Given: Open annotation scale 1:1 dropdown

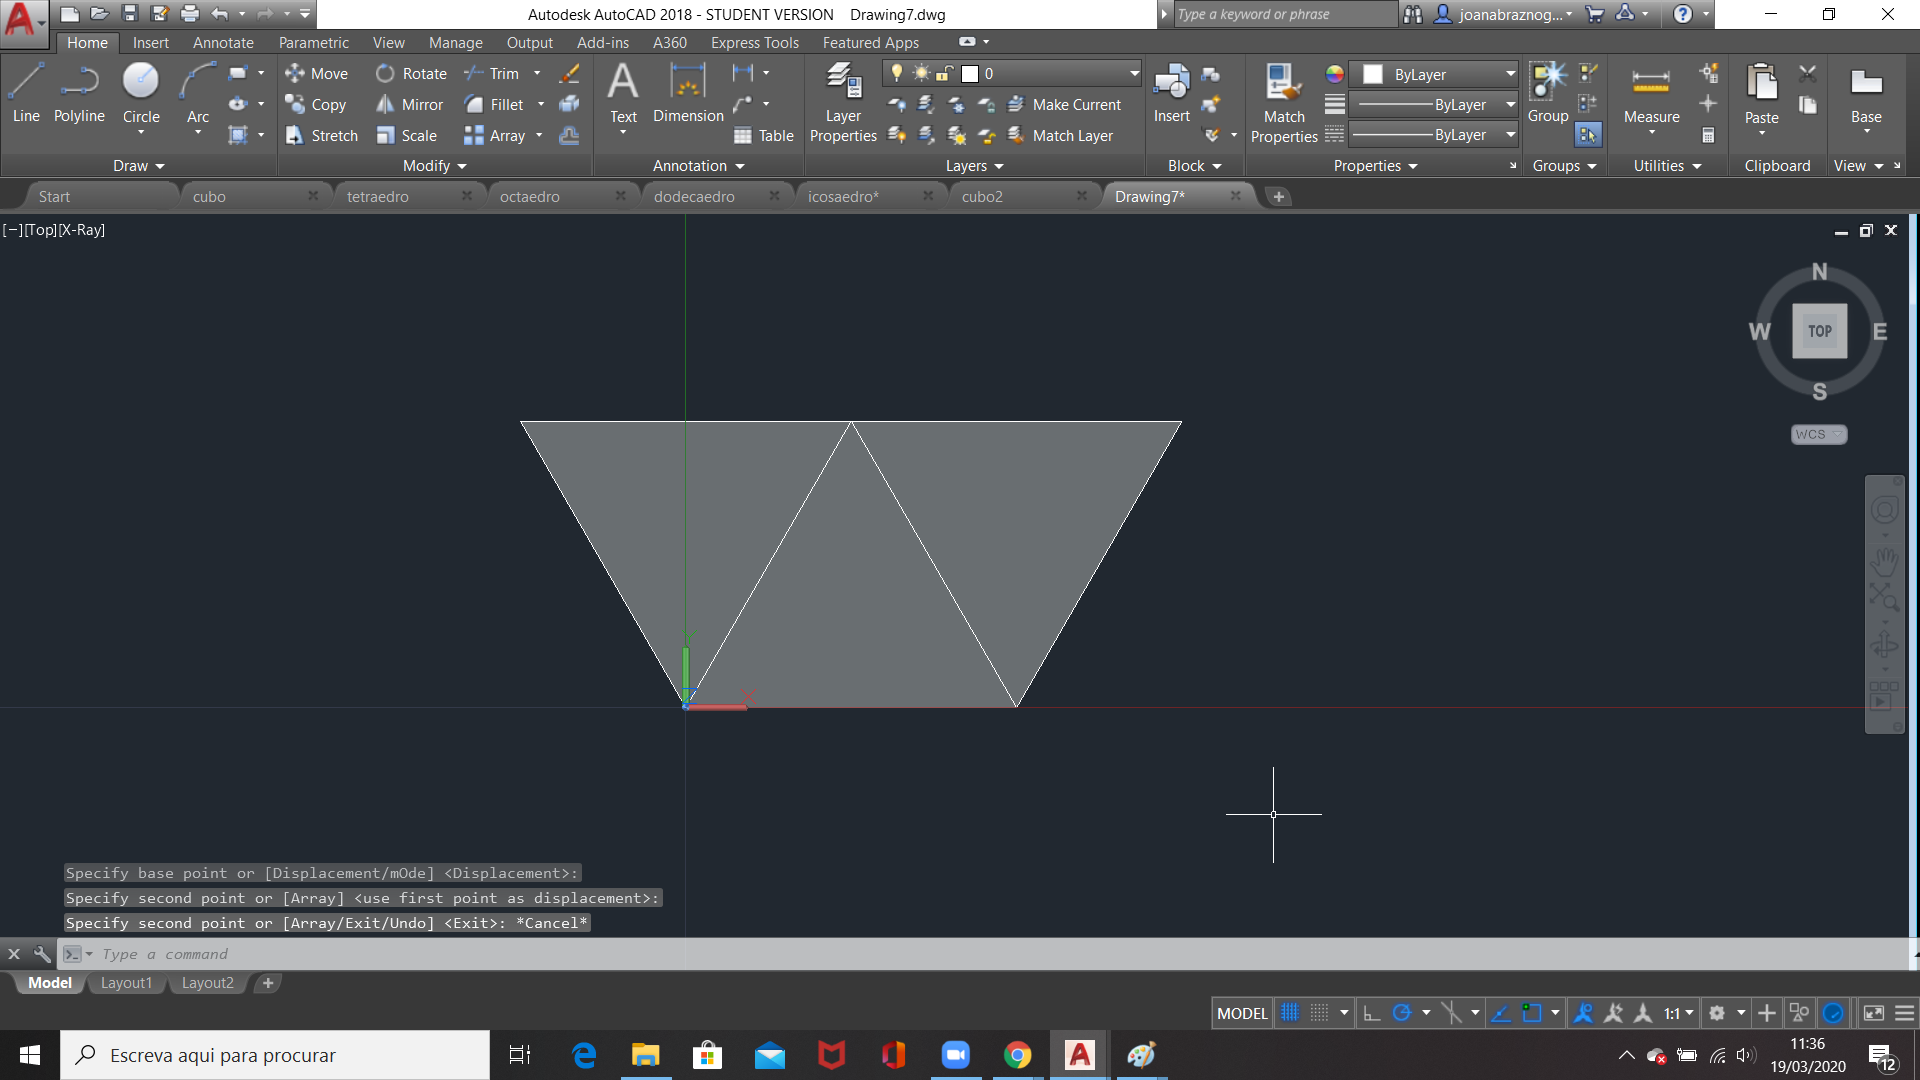Looking at the screenshot, I should (x=1679, y=1013).
